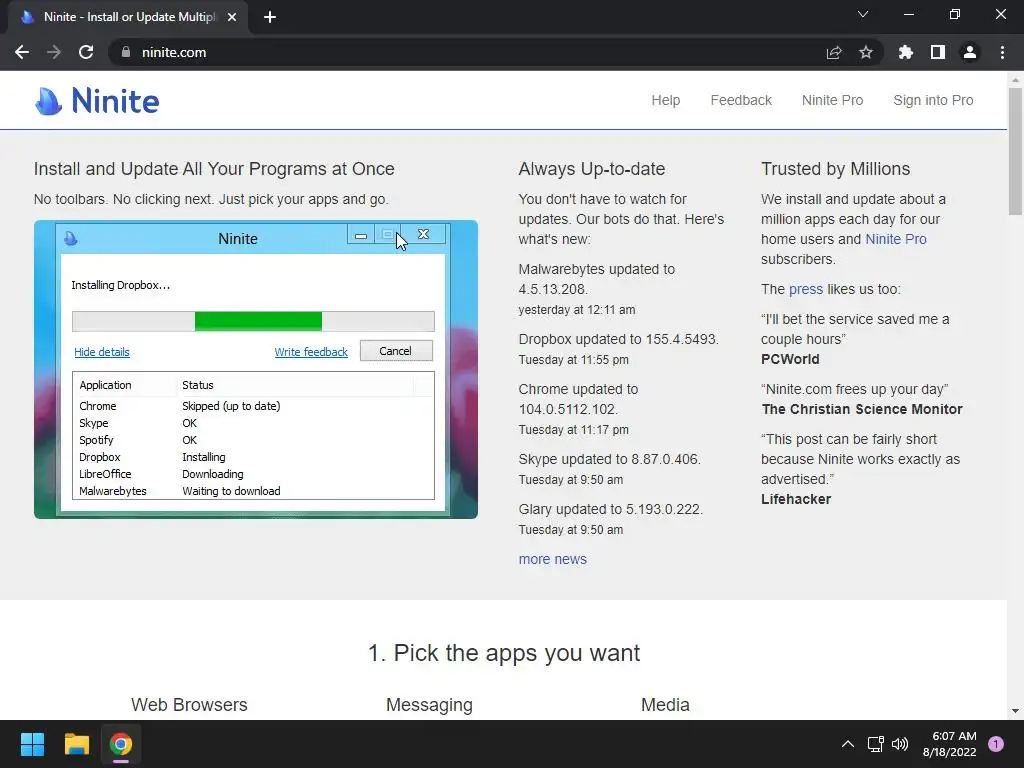Click the 'Always Up-to-date' heading
Screen dimensions: 1024x768
tap(592, 168)
